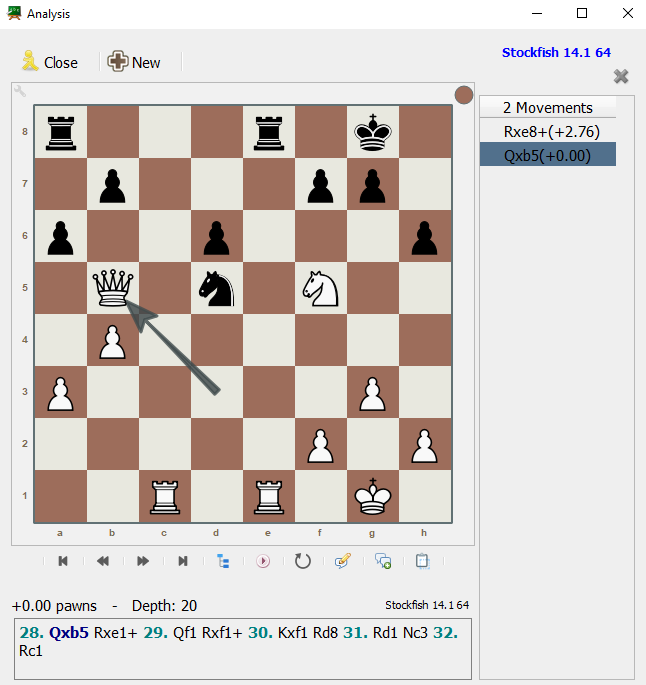This screenshot has height=685, width=646.
Task: Click the +0.00 pawns evaluation text
Action: point(54,606)
